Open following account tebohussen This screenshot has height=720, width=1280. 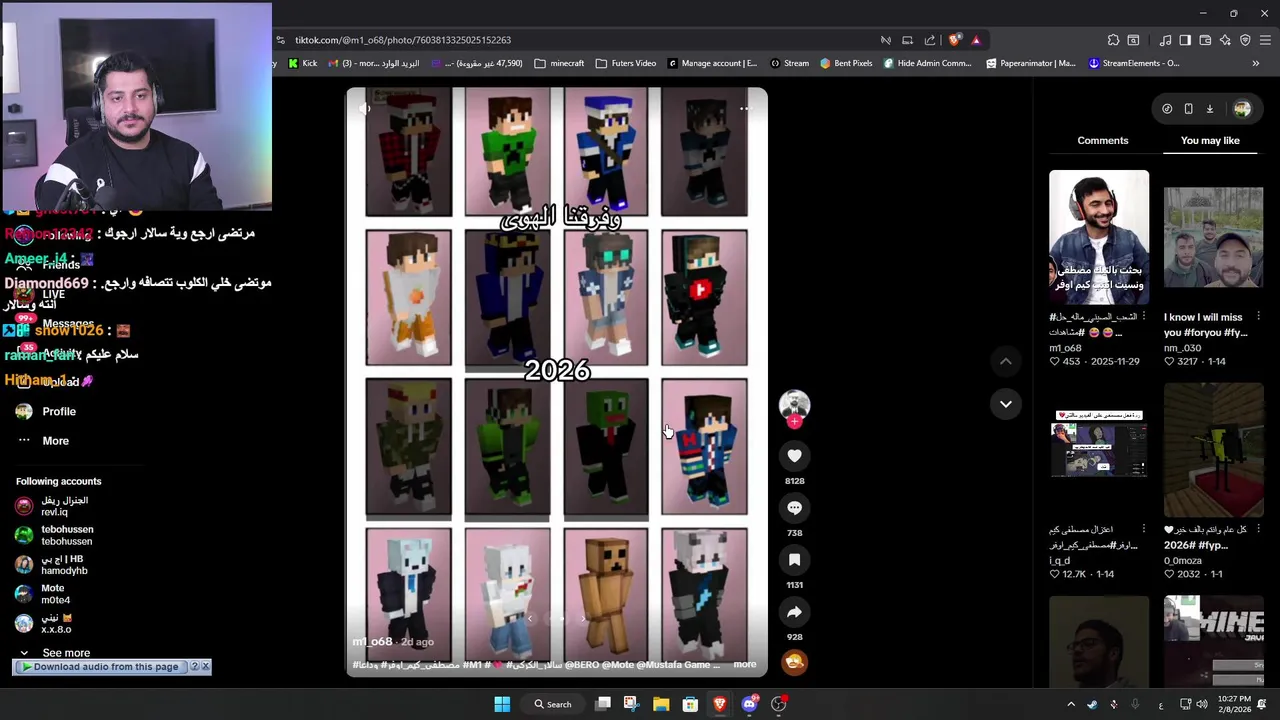click(x=55, y=535)
